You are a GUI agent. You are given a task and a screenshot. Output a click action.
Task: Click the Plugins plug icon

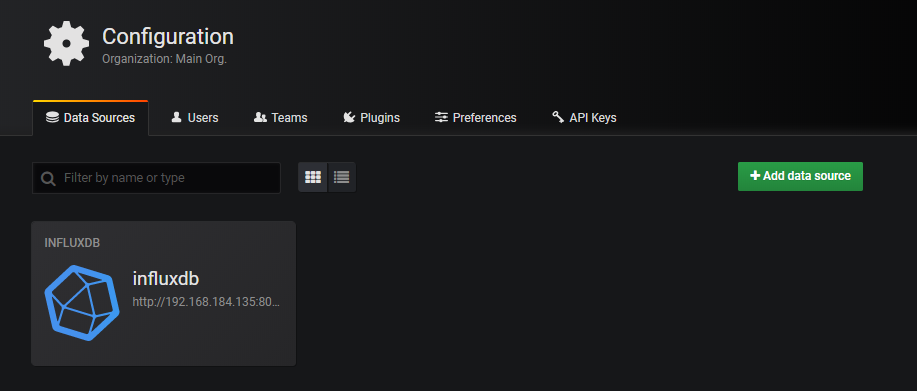349,117
